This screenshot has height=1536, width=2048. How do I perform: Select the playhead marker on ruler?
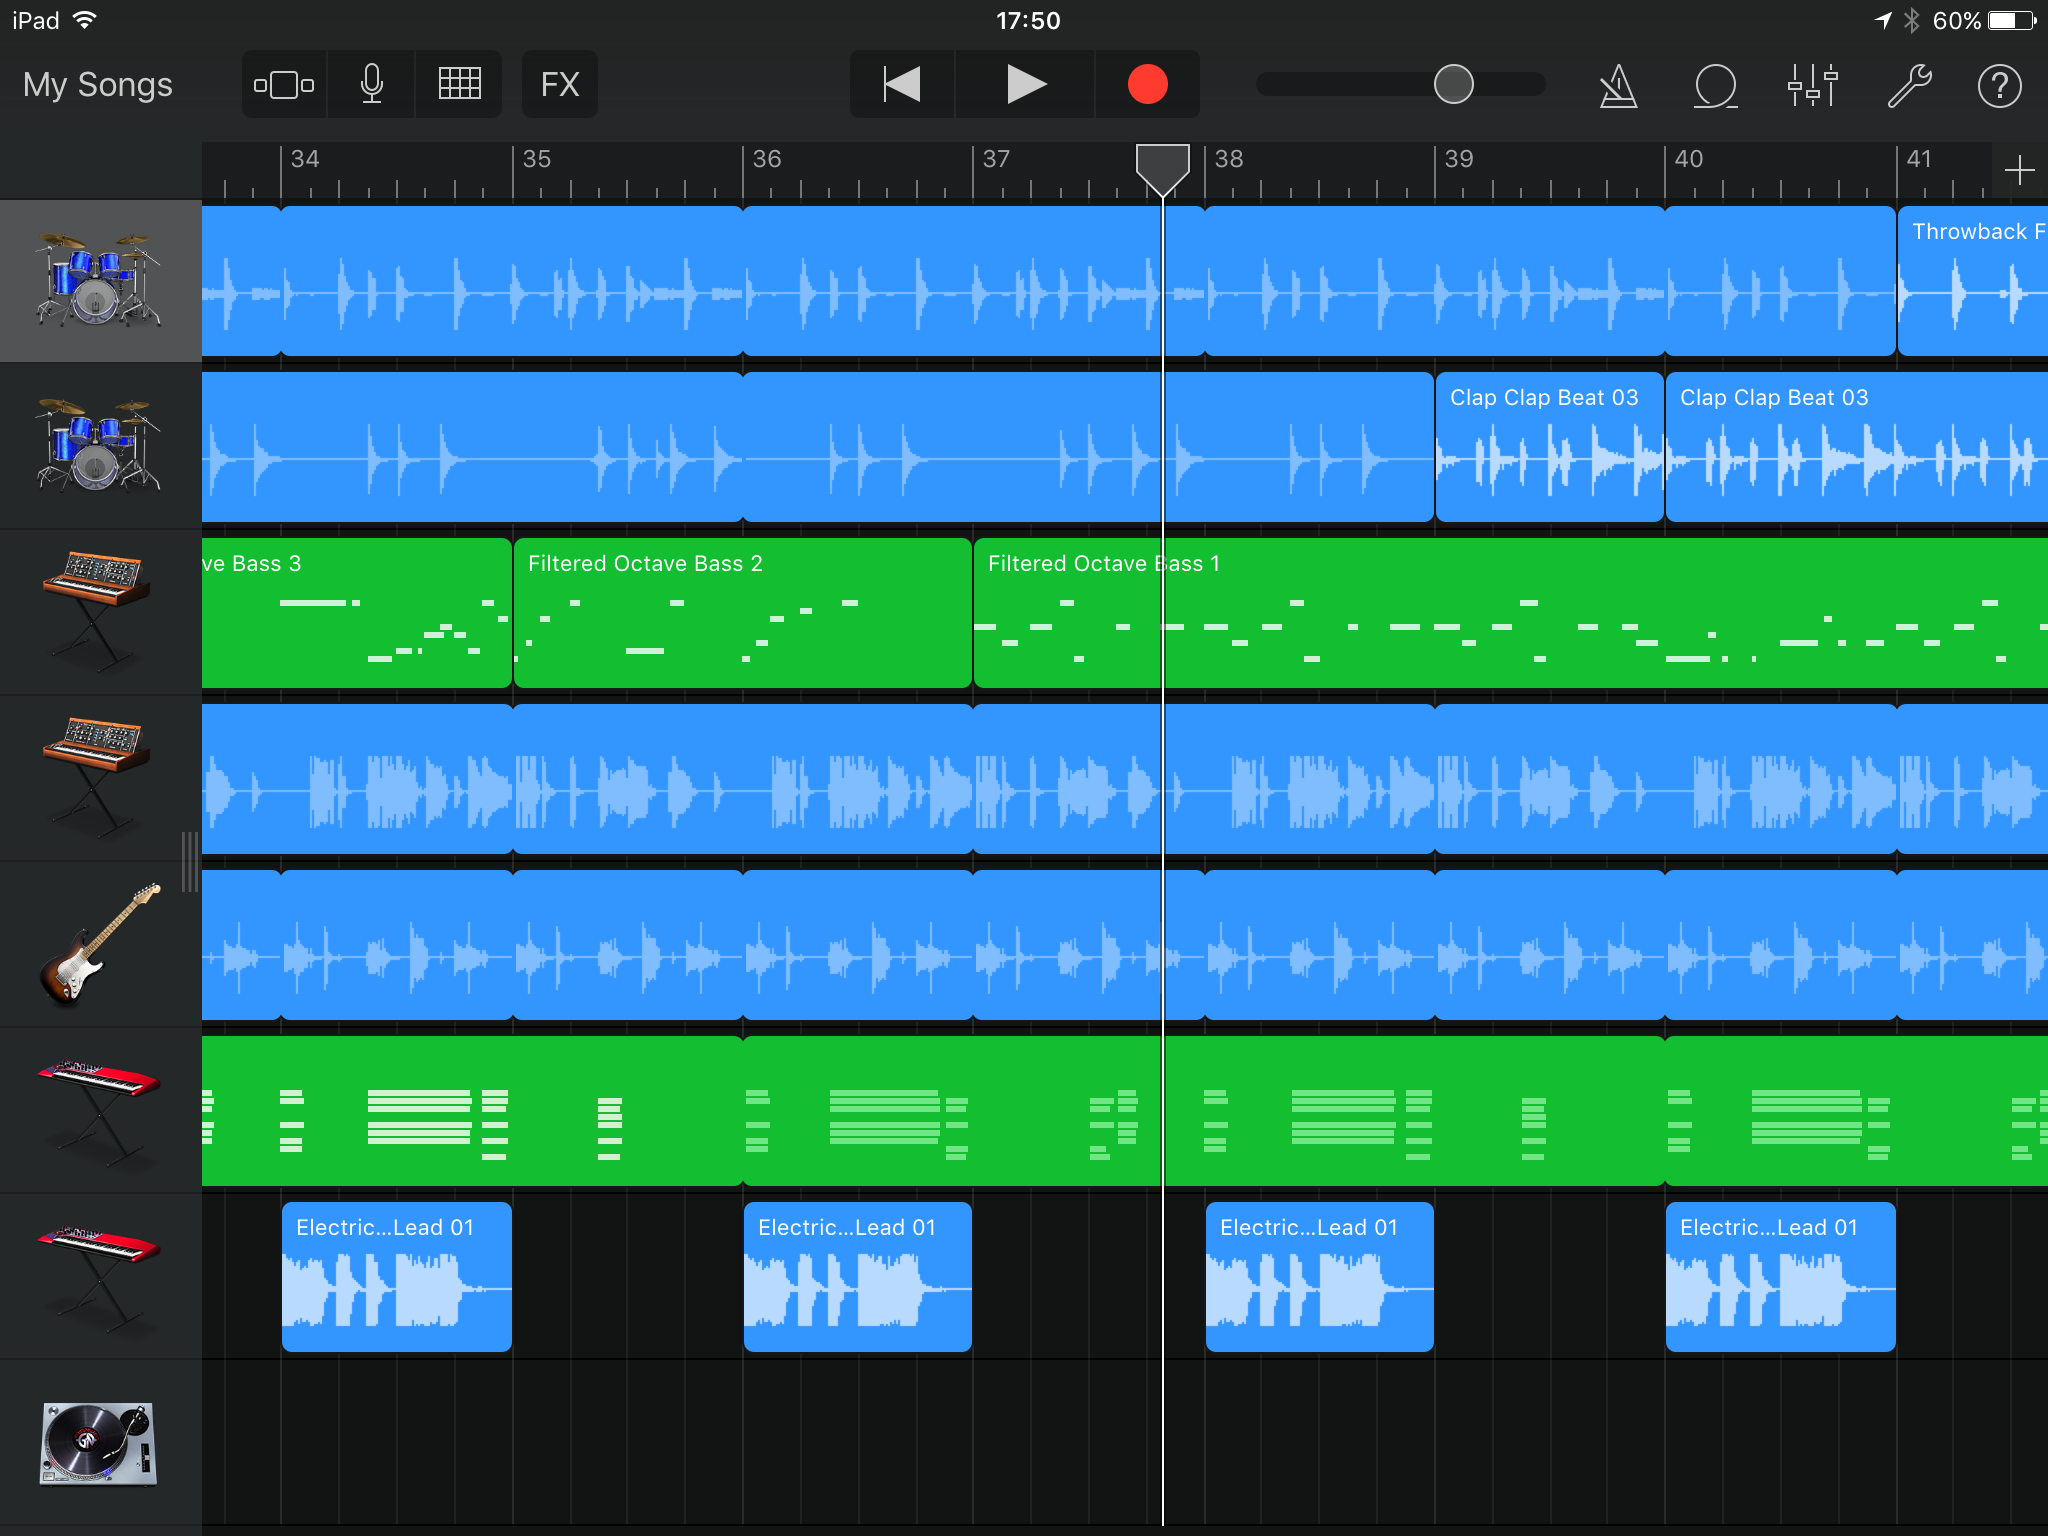[1163, 169]
